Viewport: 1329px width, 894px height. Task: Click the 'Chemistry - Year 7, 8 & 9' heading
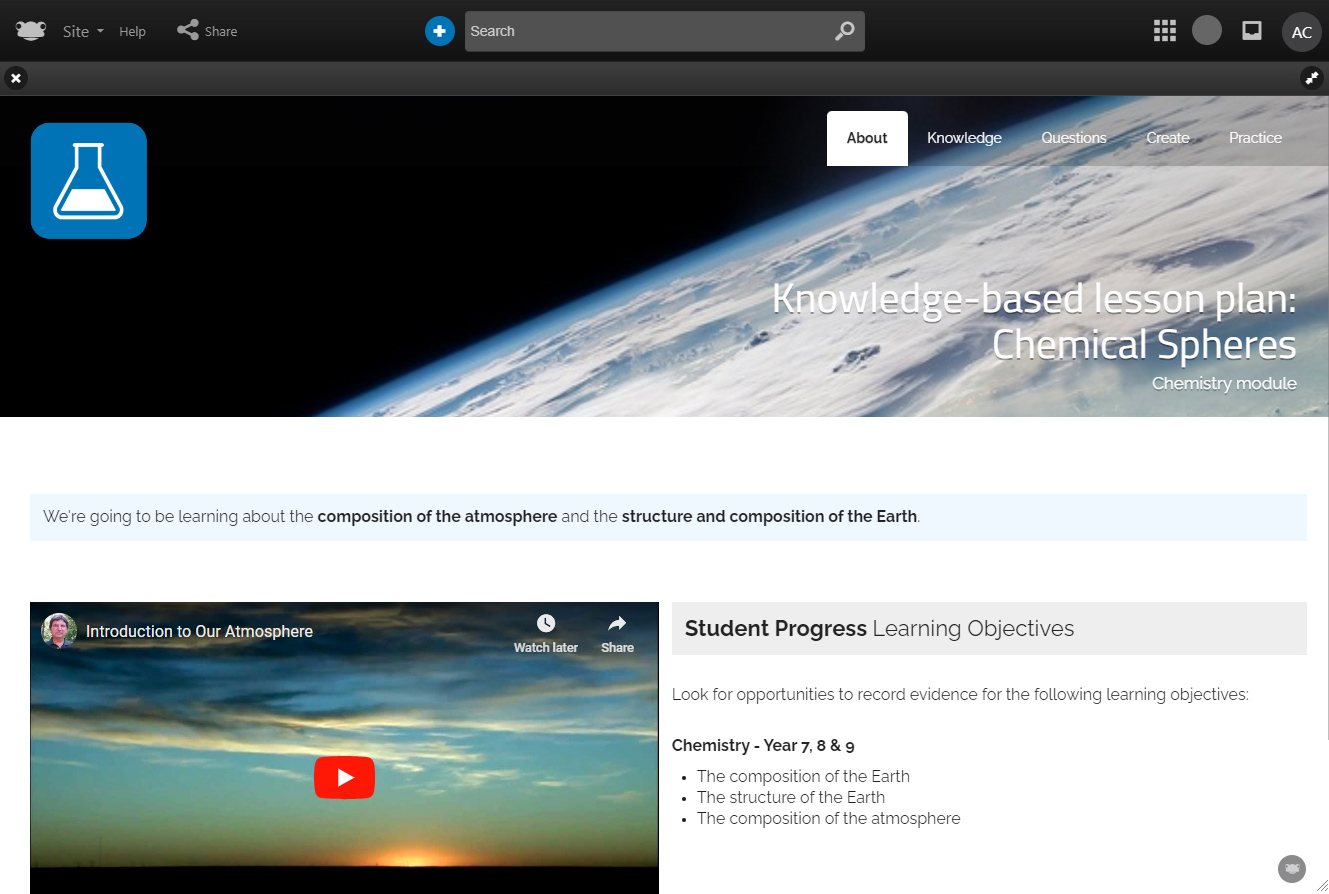pos(763,745)
